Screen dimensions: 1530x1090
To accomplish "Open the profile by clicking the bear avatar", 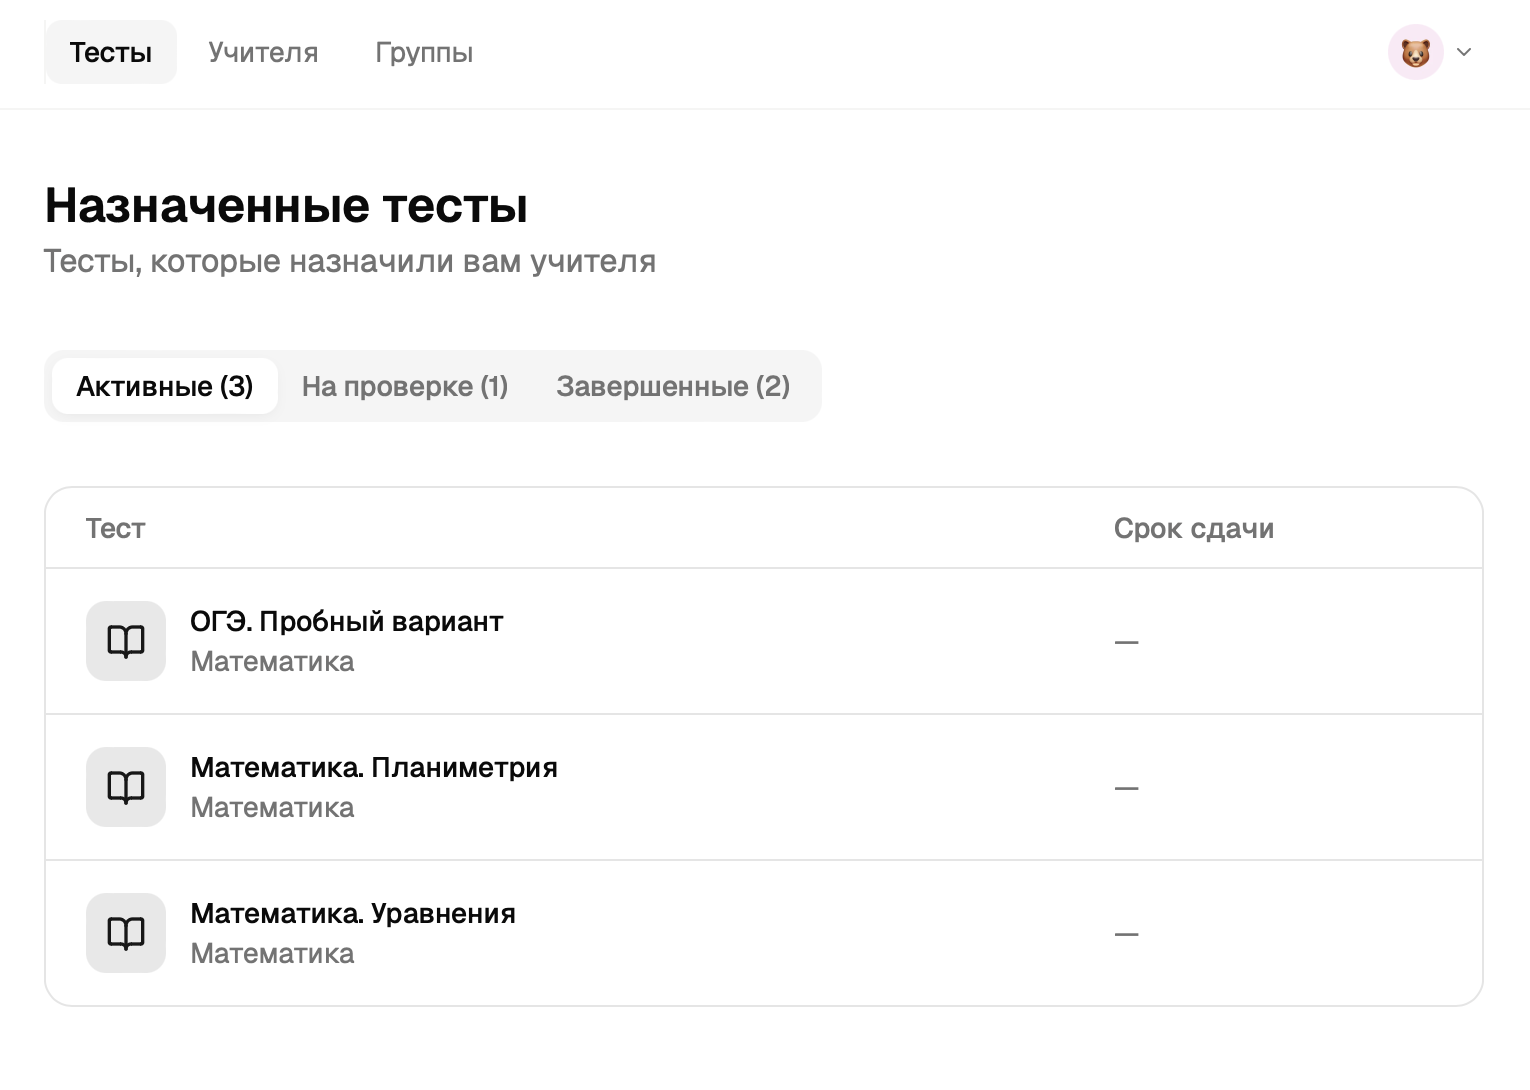I will 1415,52.
